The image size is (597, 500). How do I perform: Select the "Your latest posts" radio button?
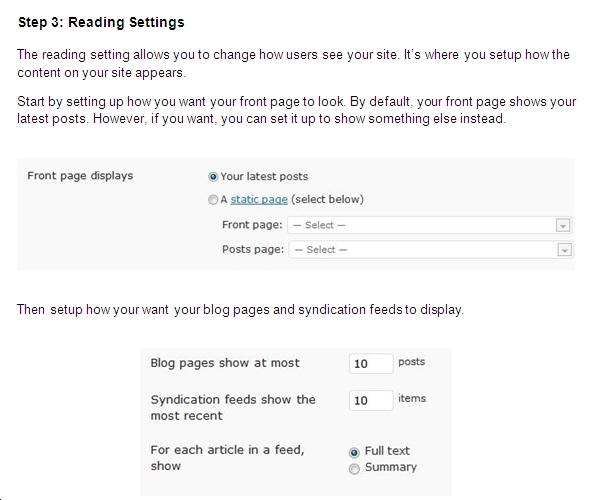[213, 177]
